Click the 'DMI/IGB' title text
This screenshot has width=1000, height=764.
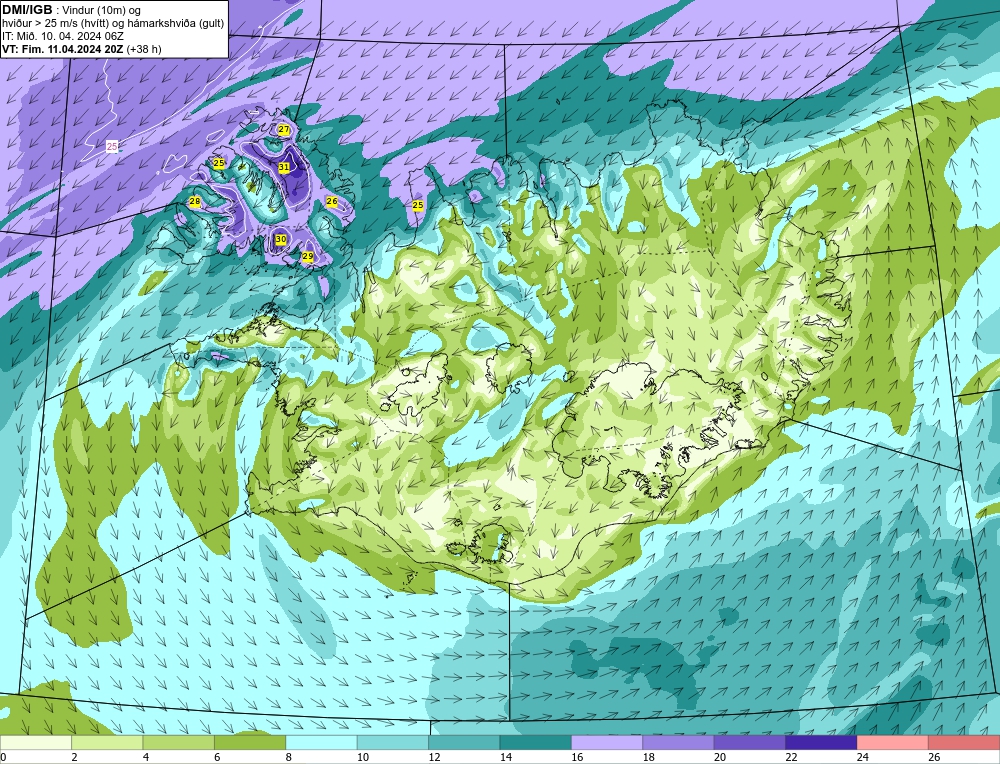(27, 10)
